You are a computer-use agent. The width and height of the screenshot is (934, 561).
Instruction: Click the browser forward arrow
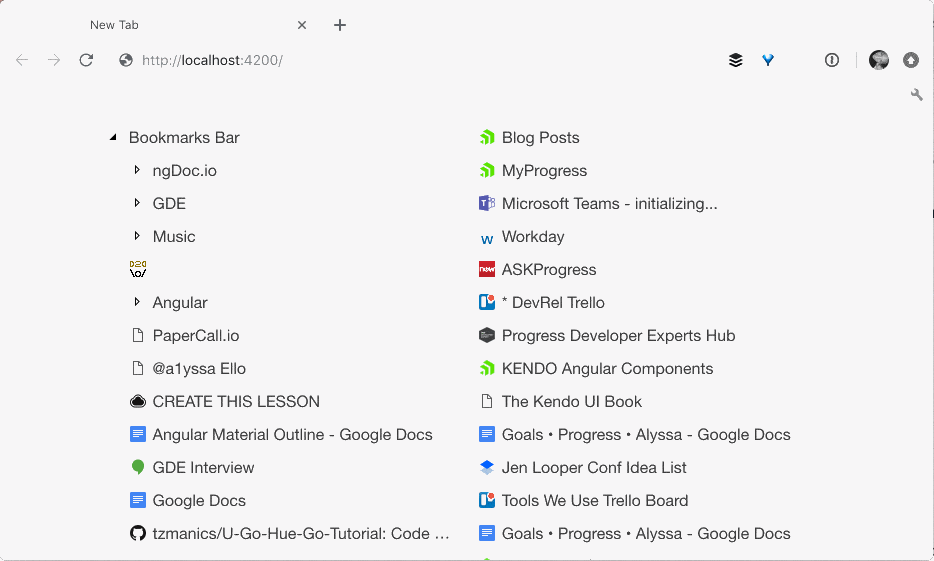(54, 60)
